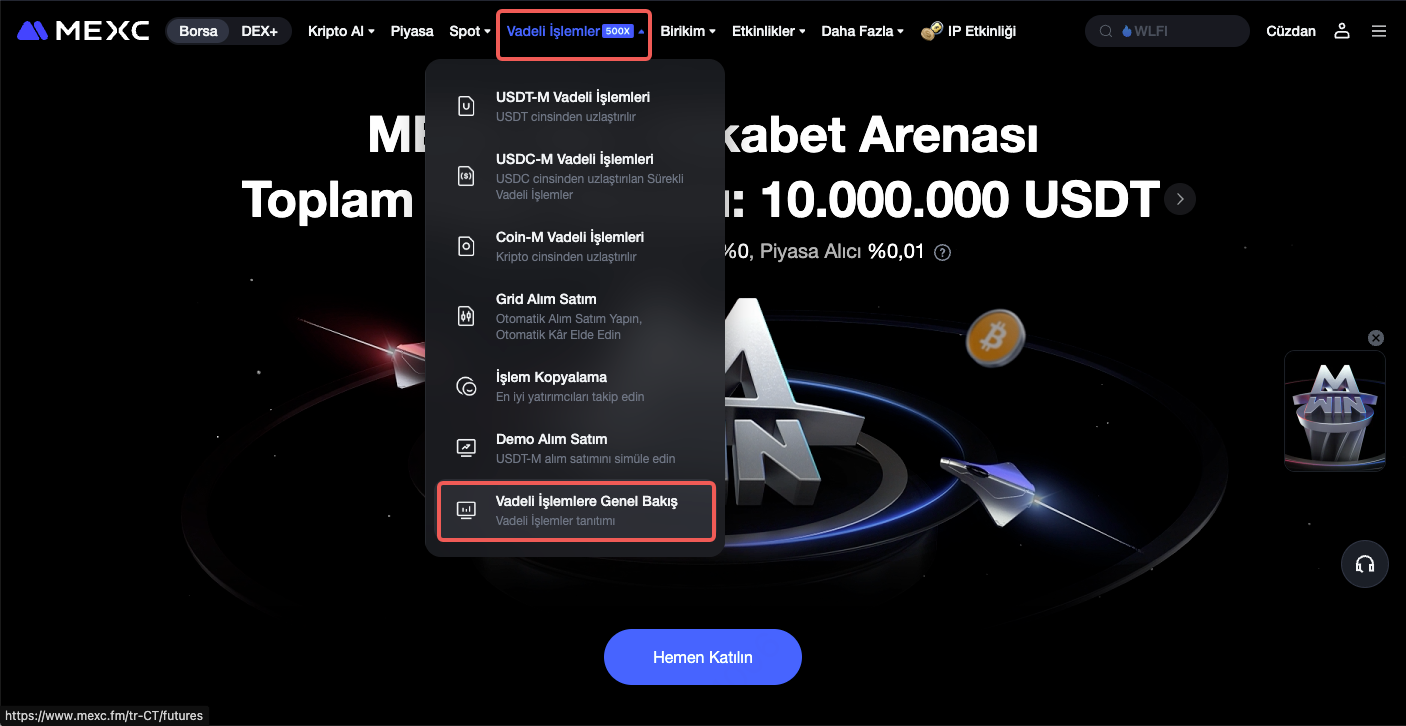Viewport: 1406px width, 726px height.
Task: Click the headset support icon
Action: click(x=1365, y=564)
